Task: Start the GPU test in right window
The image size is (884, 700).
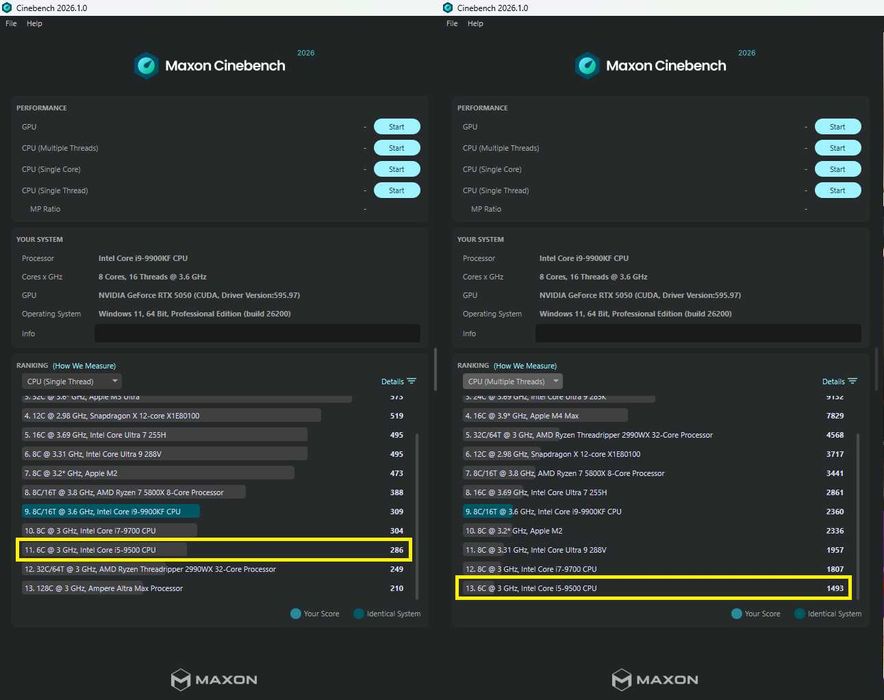Action: 838,127
